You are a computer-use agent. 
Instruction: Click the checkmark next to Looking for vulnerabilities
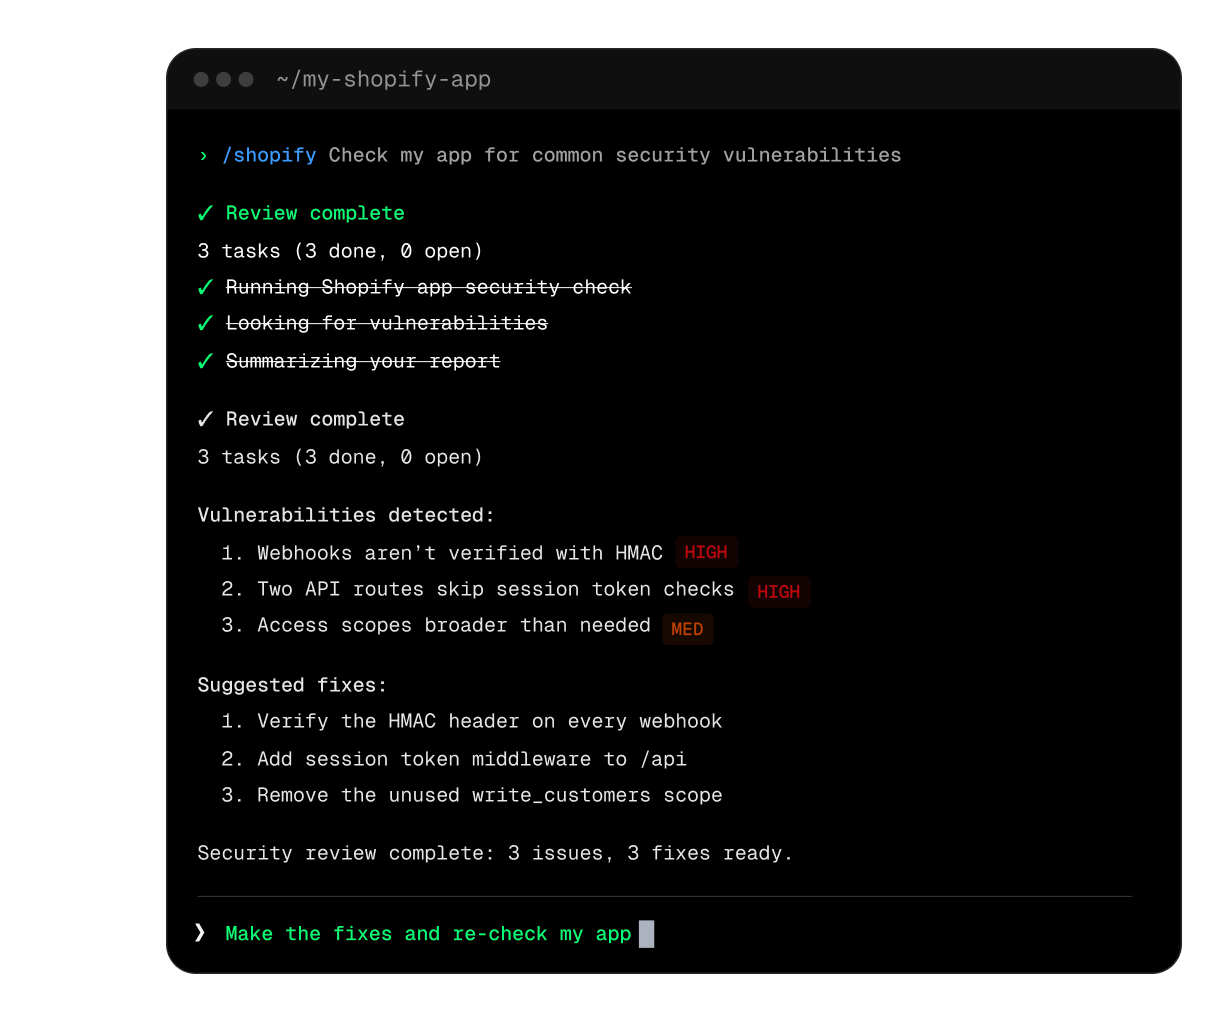(x=205, y=323)
